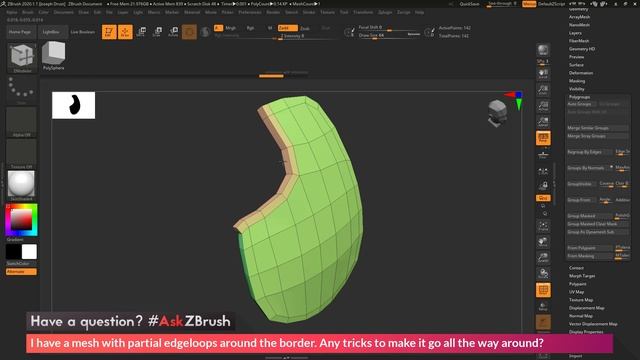Pick a color in the color picker
Screen dimensions: 640x360
click(21, 220)
